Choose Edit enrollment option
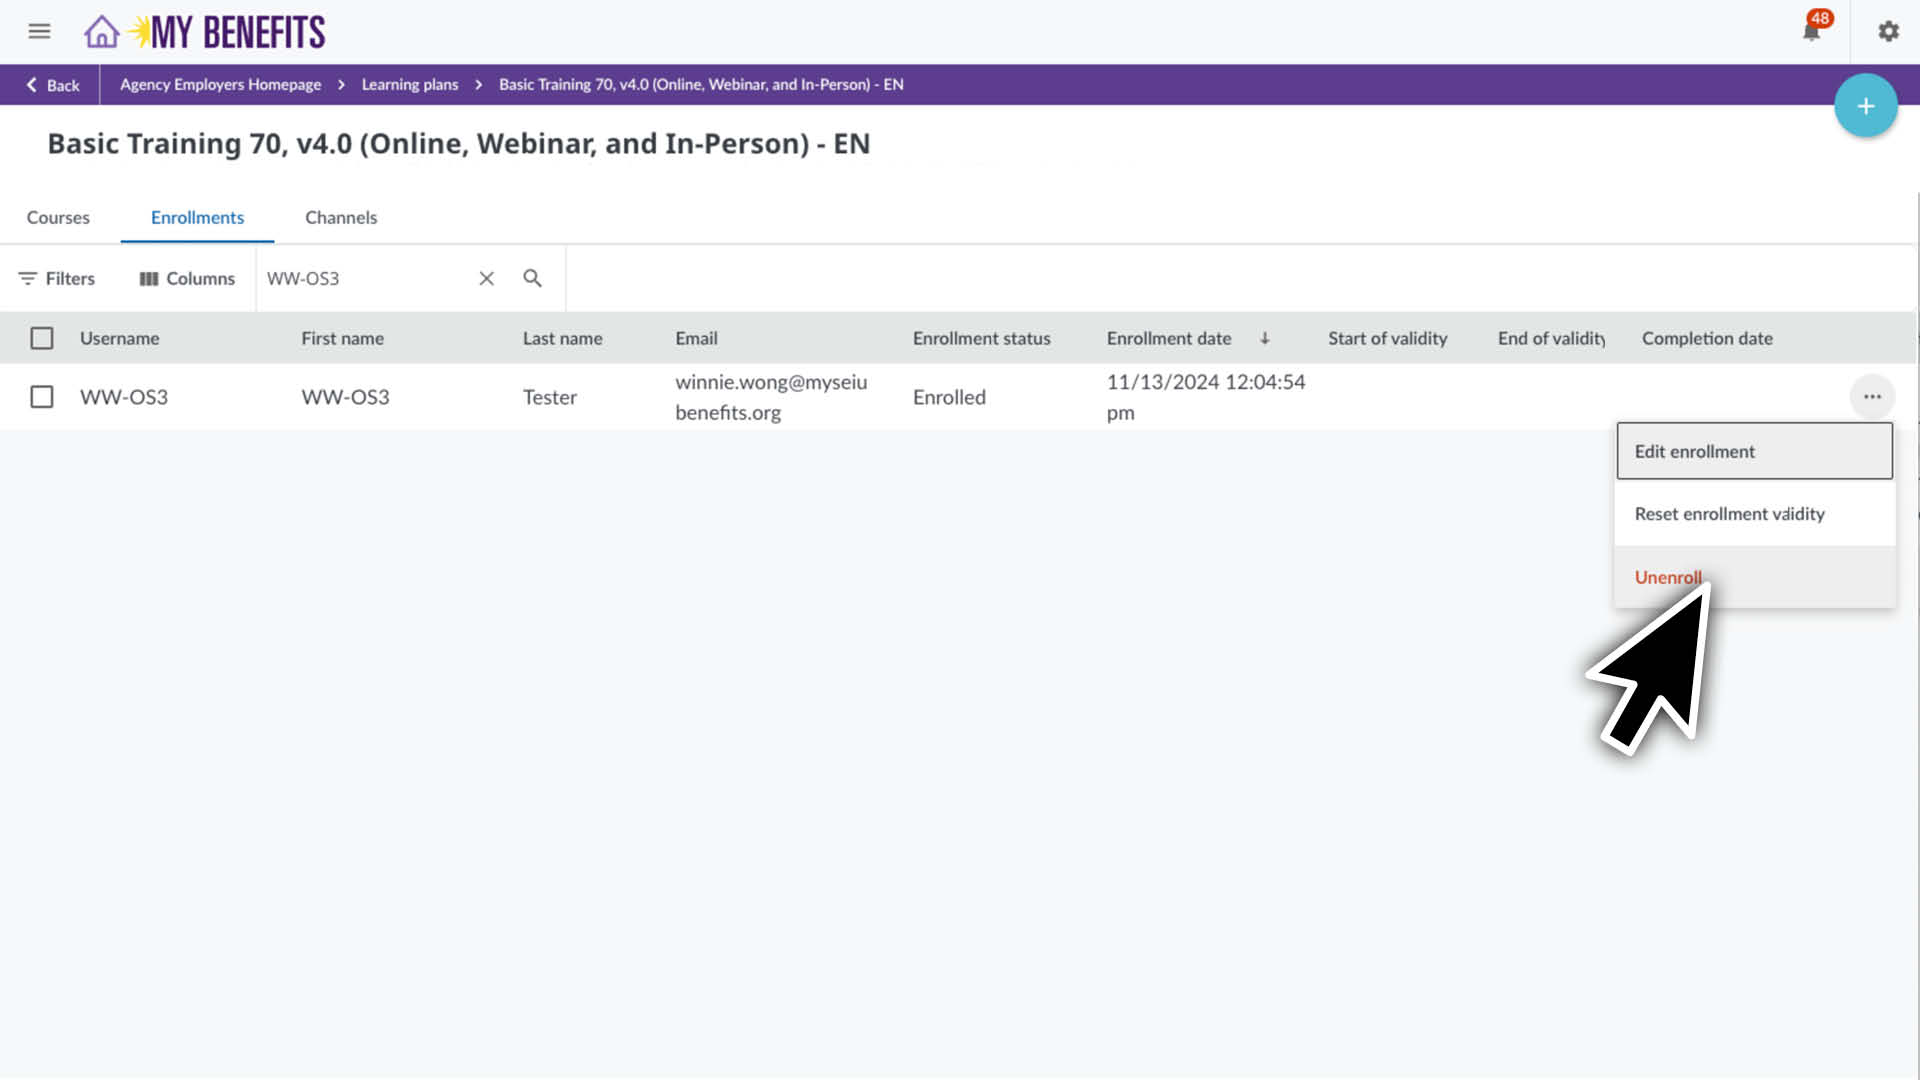 pos(1695,452)
